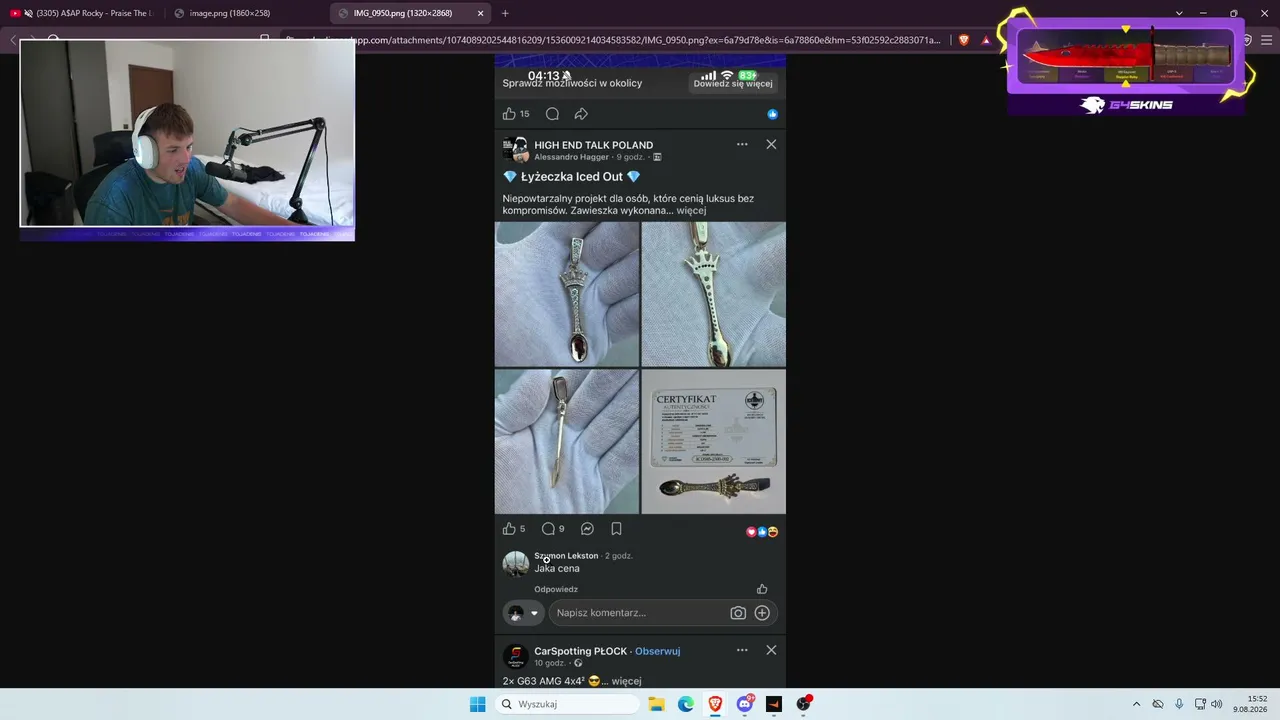Open the volume tray icon
The width and height of the screenshot is (1280, 720).
point(1217,704)
